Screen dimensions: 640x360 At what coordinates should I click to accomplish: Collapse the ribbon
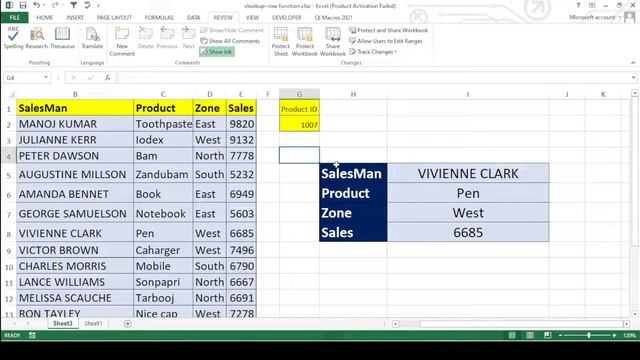pyautogui.click(x=633, y=62)
